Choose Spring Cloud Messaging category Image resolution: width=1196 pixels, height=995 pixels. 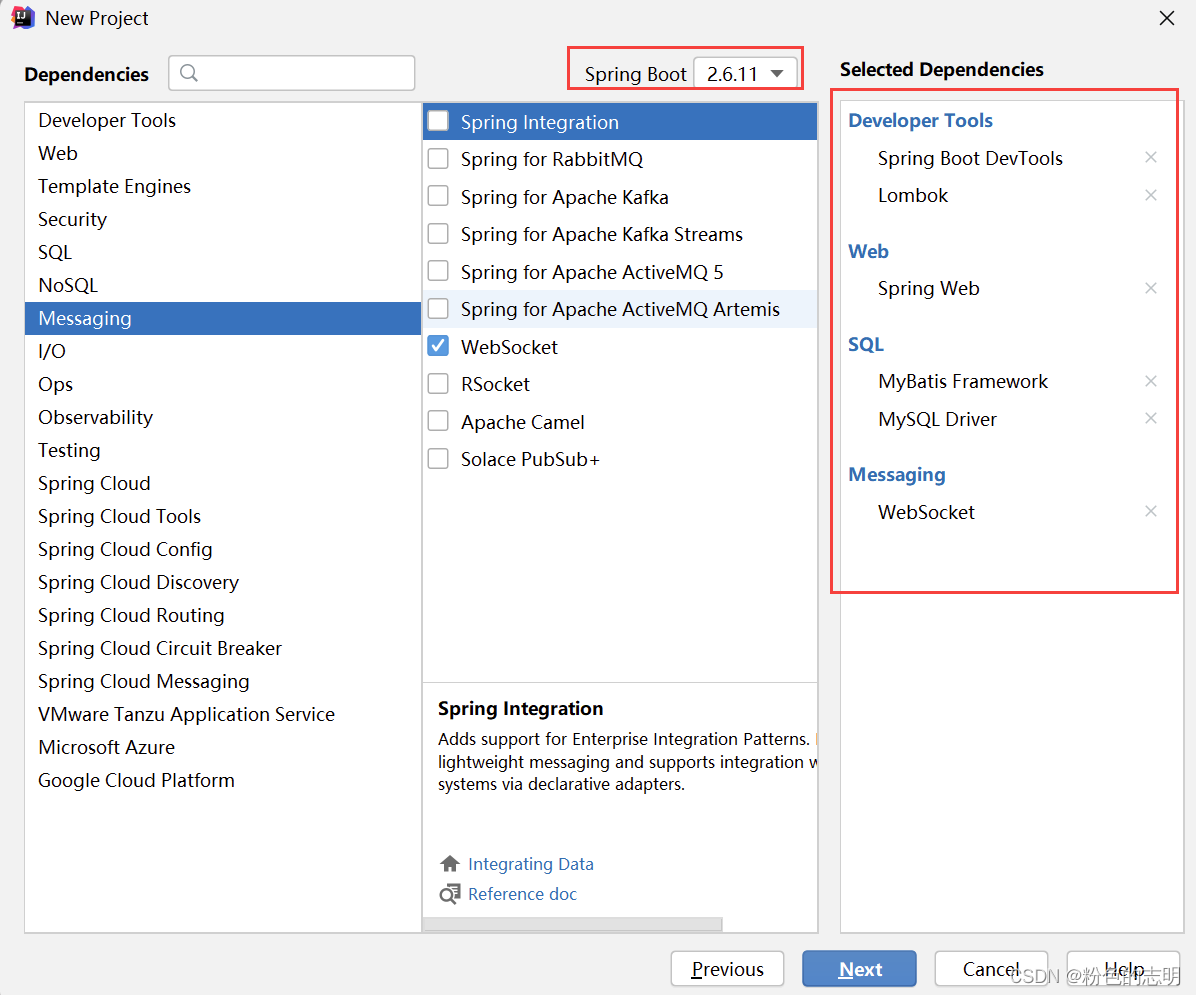223,681
